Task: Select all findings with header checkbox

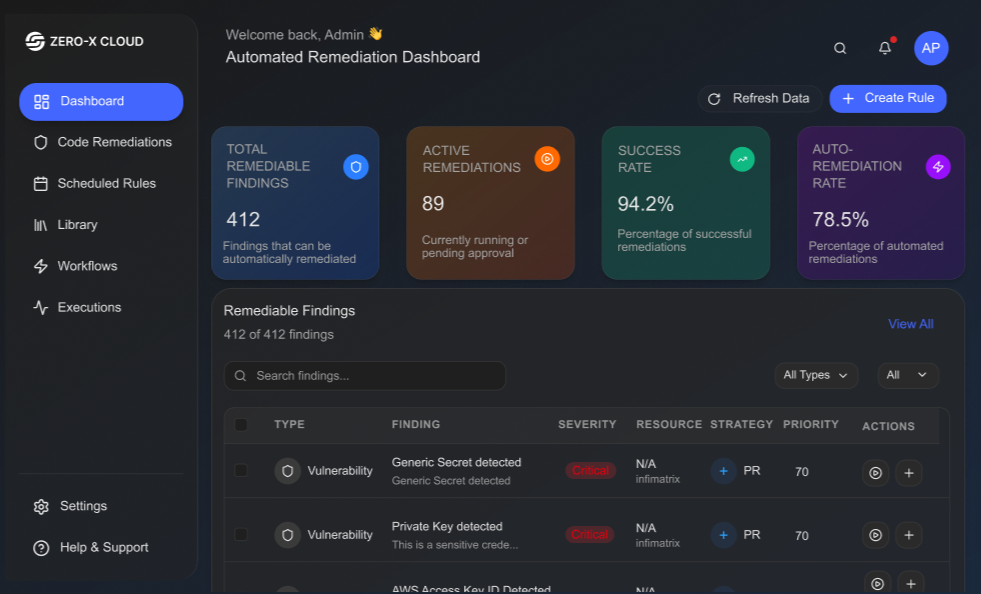Action: click(241, 425)
